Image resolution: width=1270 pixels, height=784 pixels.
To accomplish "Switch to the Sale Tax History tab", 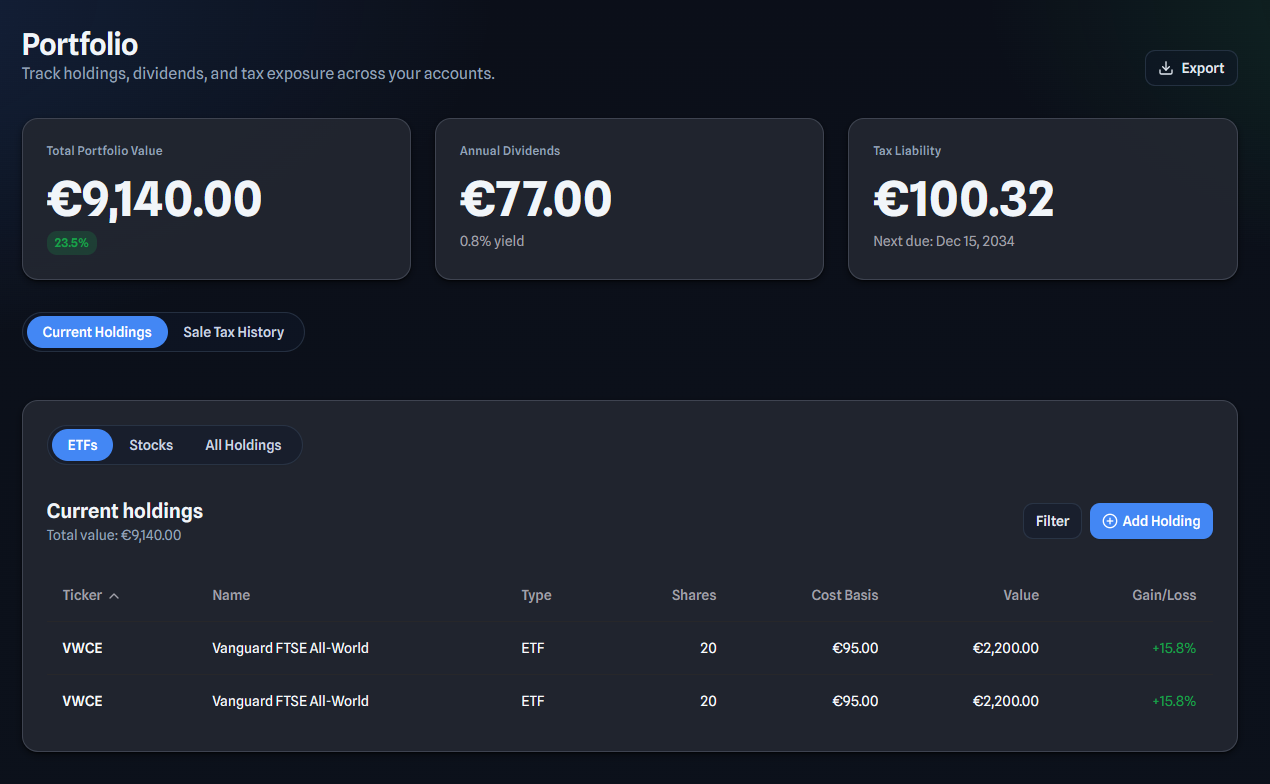I will pyautogui.click(x=233, y=331).
